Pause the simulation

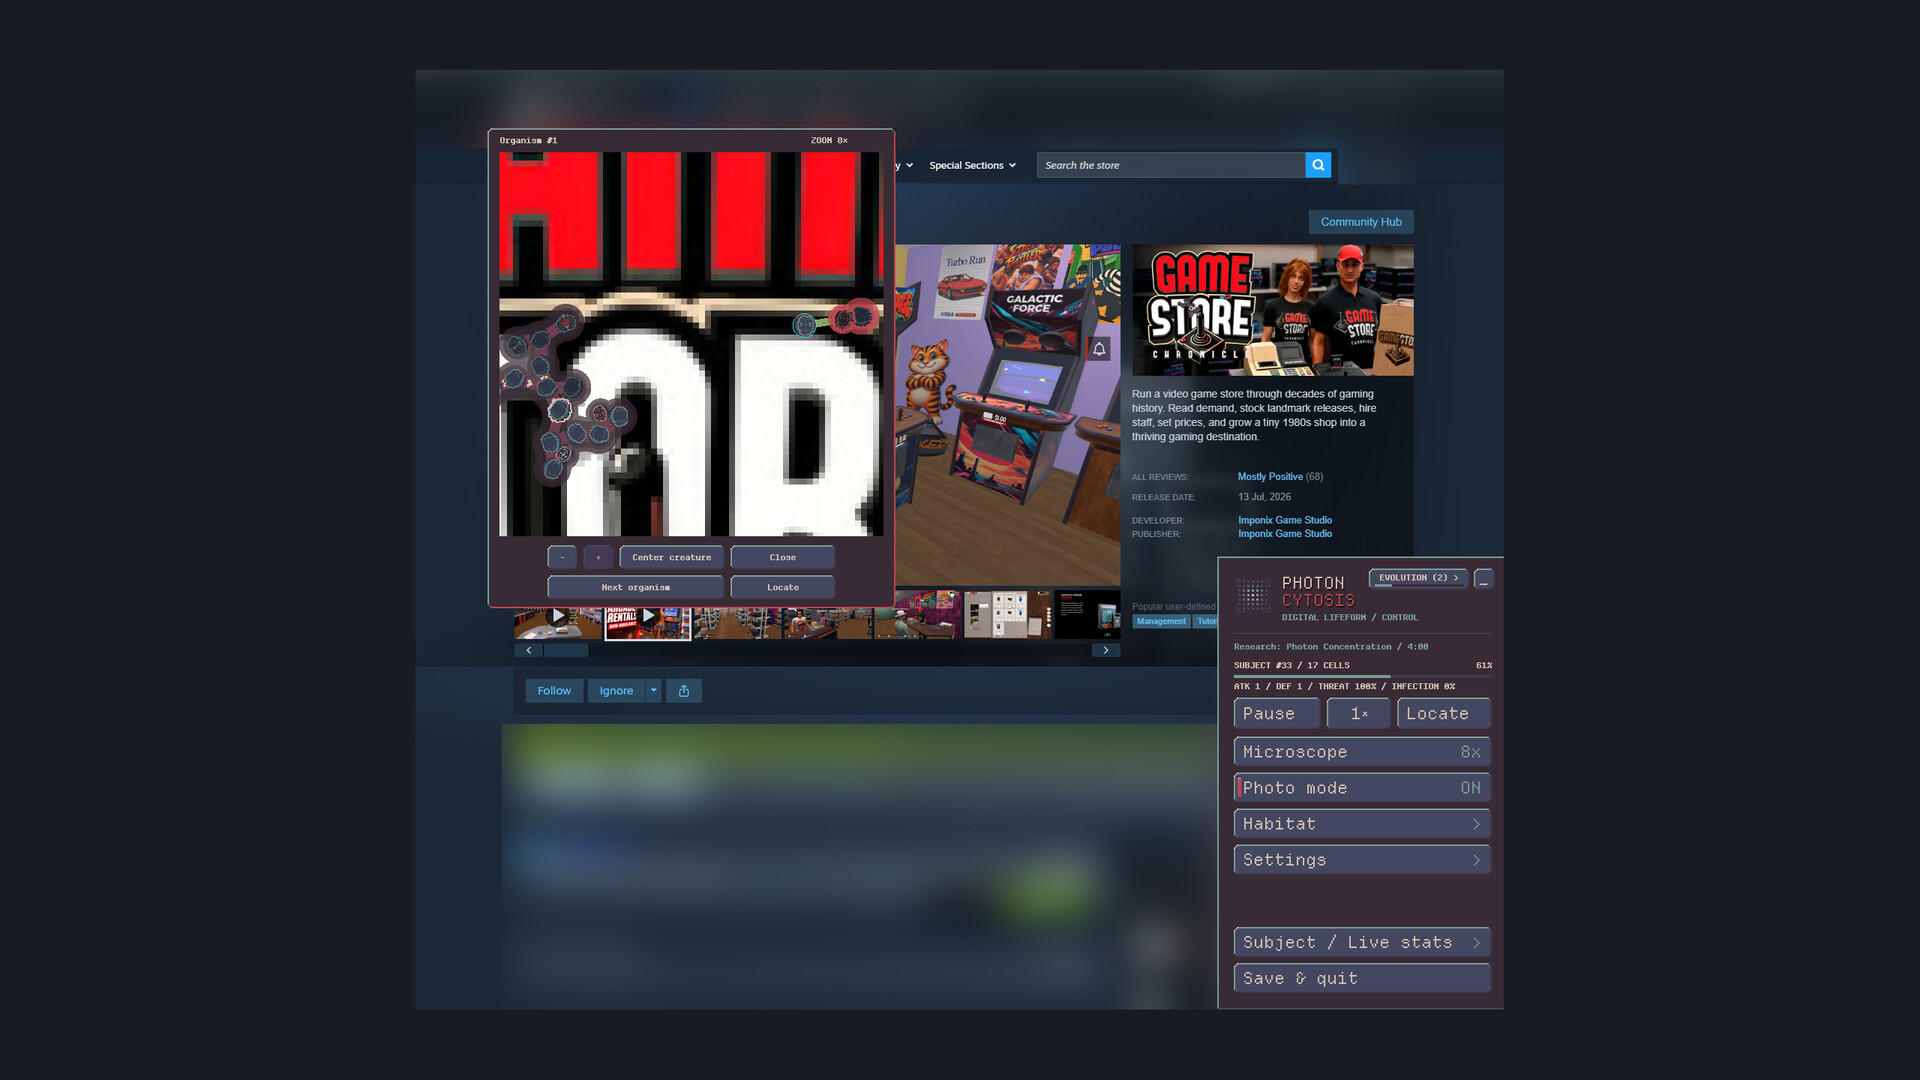[x=1277, y=714]
